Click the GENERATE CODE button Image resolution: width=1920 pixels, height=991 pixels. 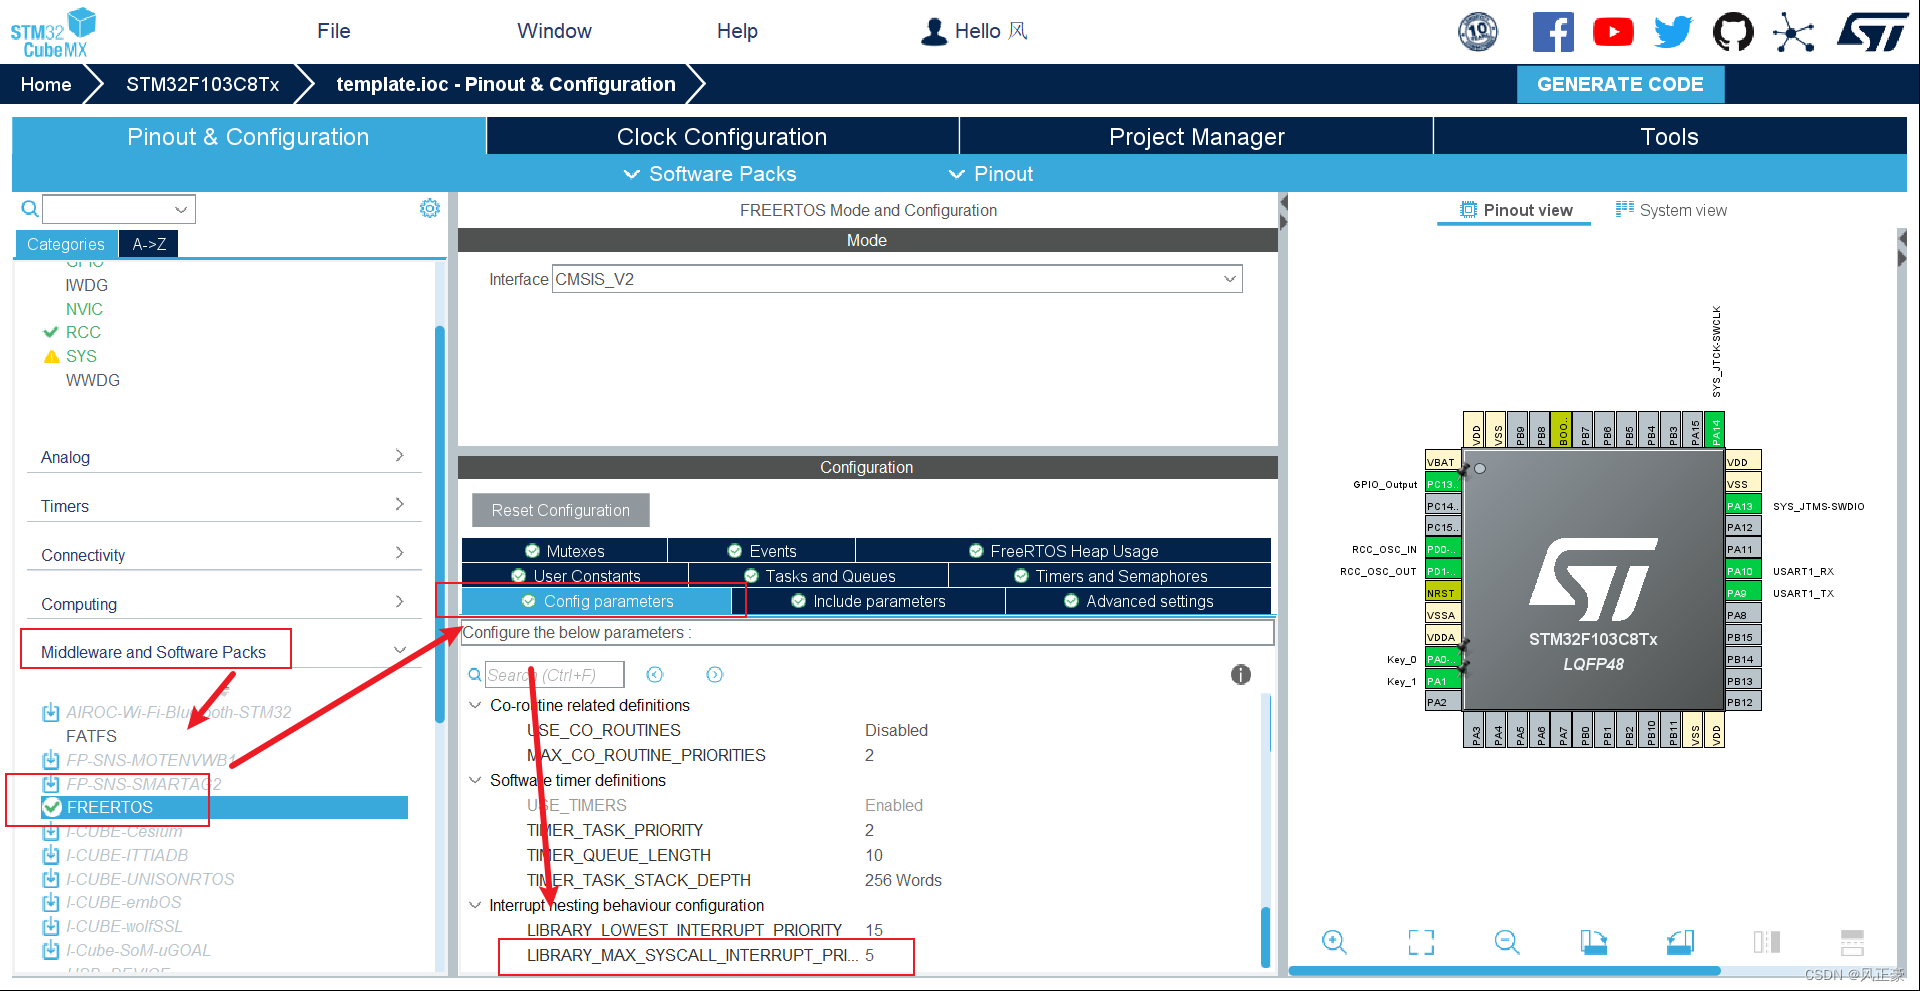coord(1620,84)
